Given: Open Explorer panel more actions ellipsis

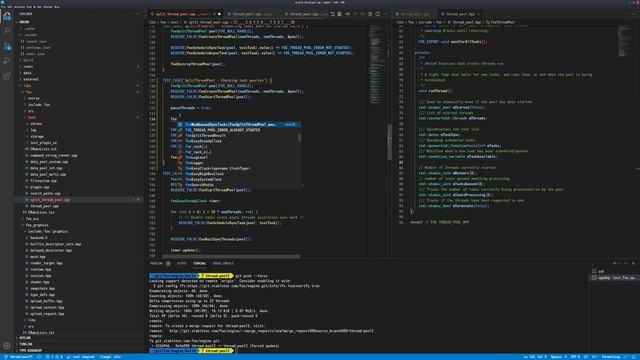Looking at the screenshot, I should pos(137,14).
